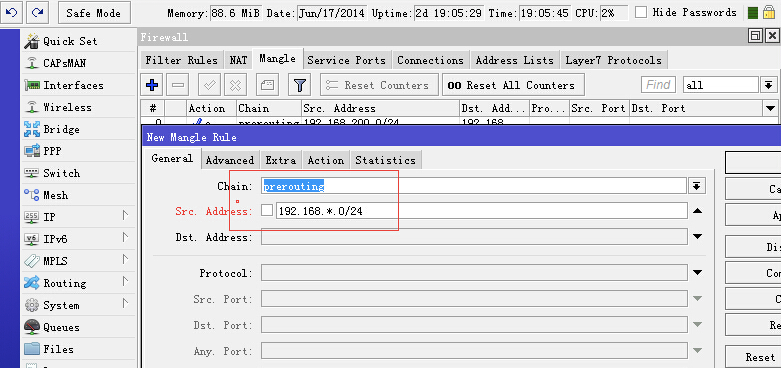Open the filter funnel icon
This screenshot has height=368, width=781.
(299, 85)
